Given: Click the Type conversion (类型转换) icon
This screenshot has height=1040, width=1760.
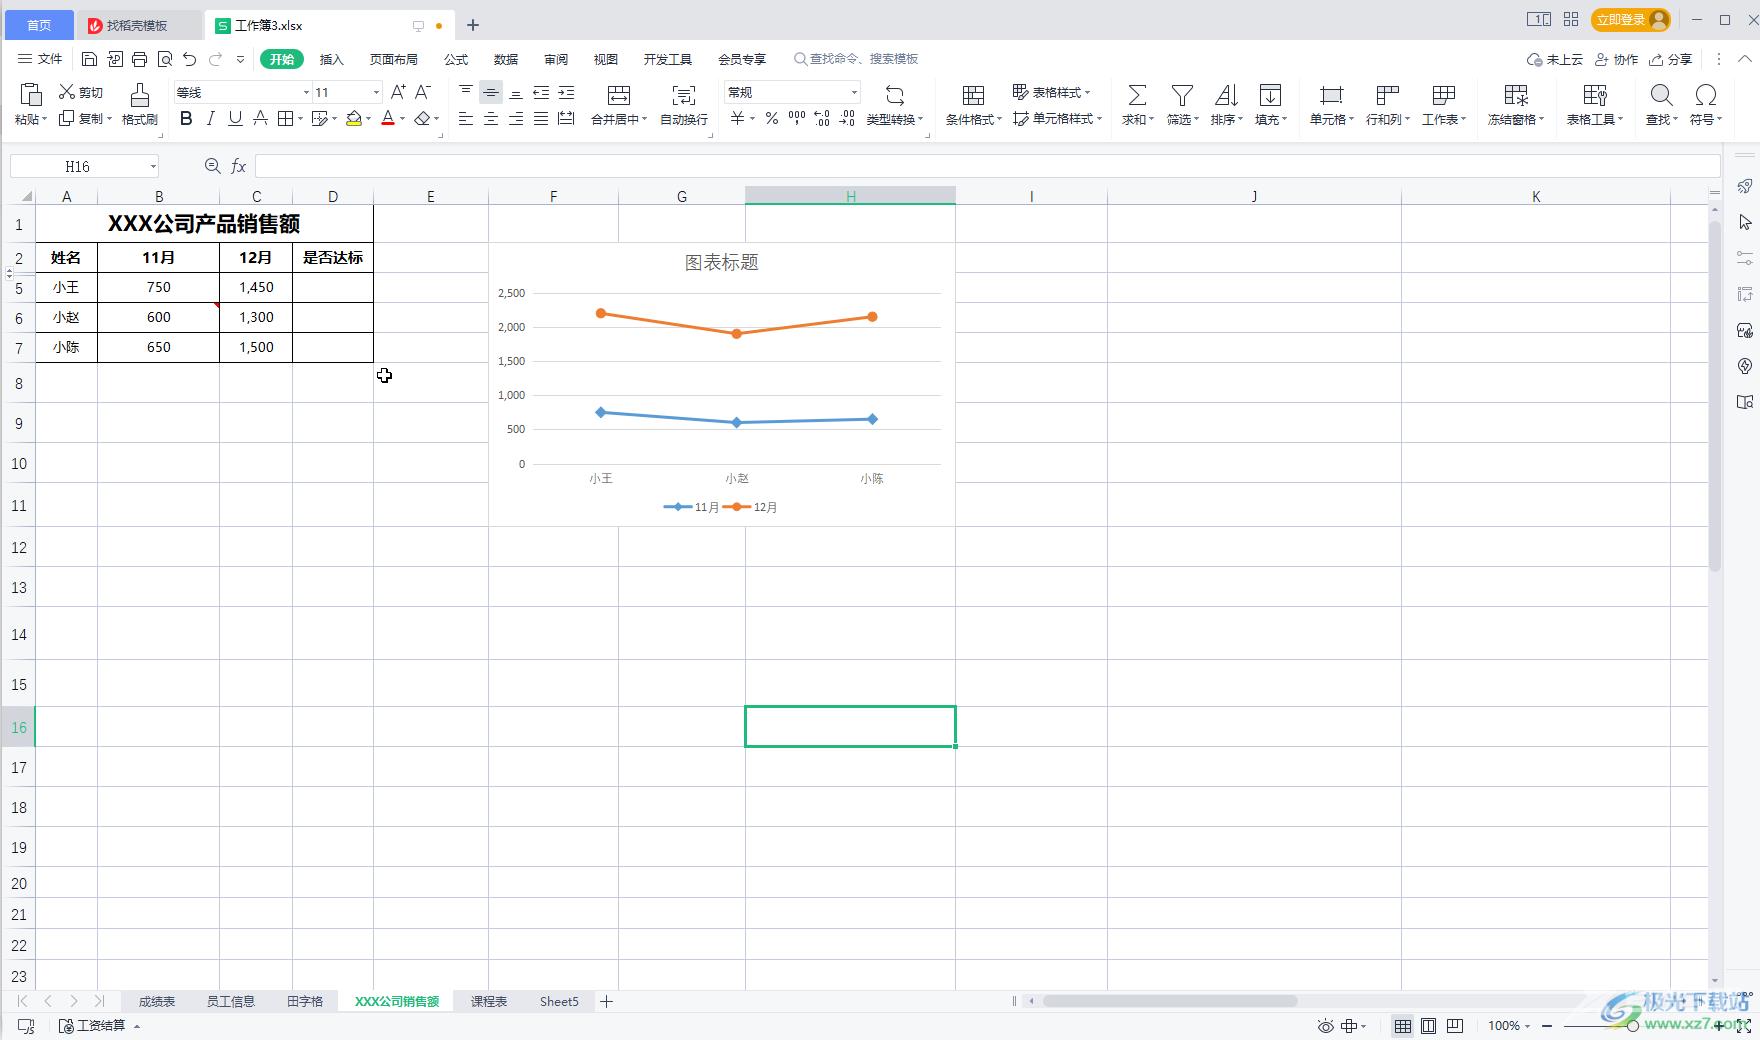Looking at the screenshot, I should [895, 95].
